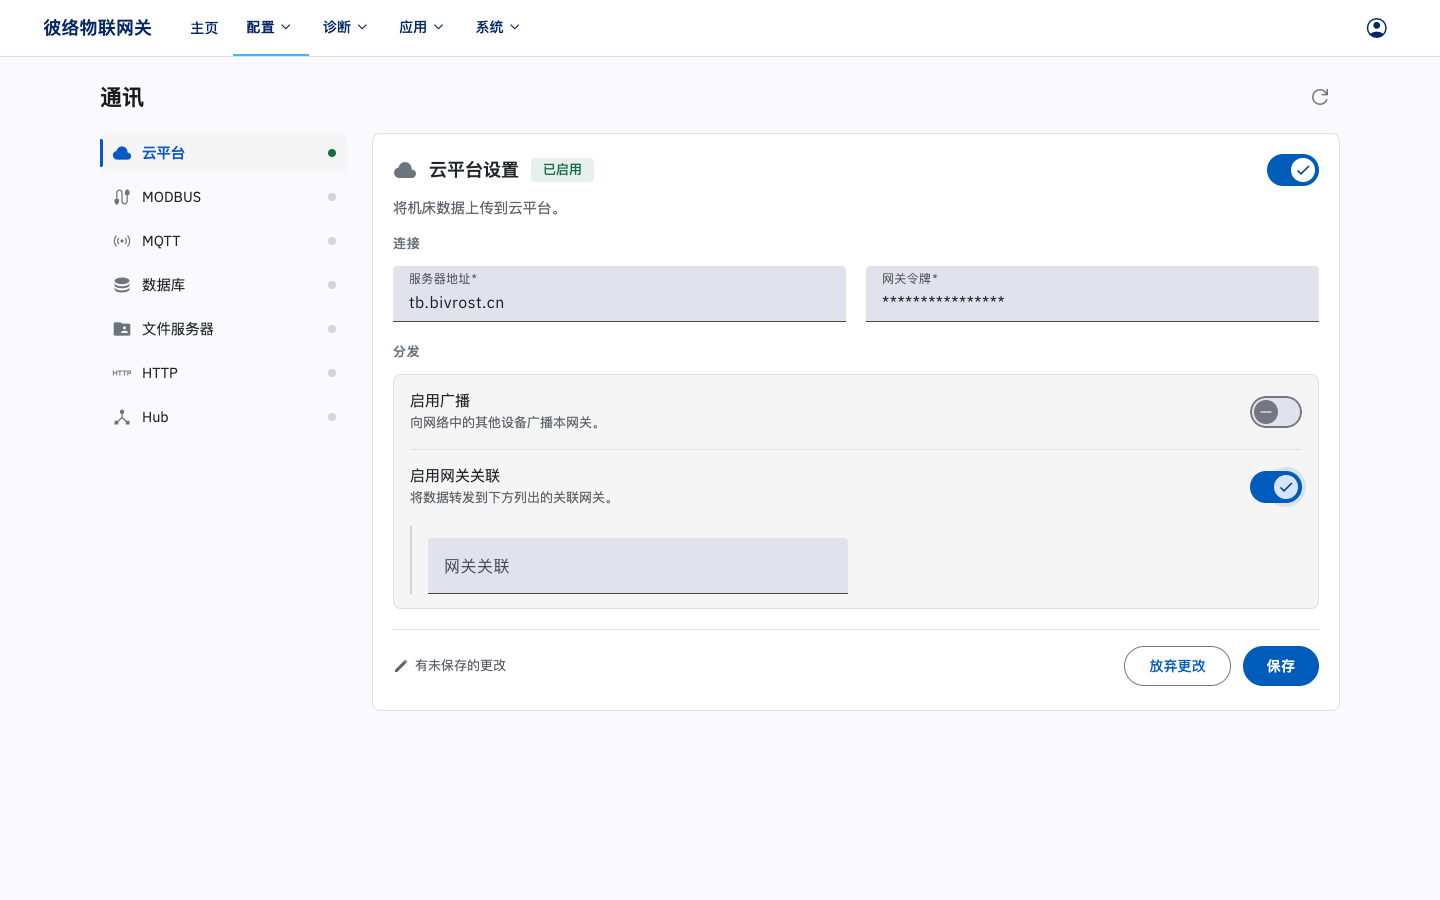Select 数据库 in the sidebar
The image size is (1440, 900).
[224, 285]
